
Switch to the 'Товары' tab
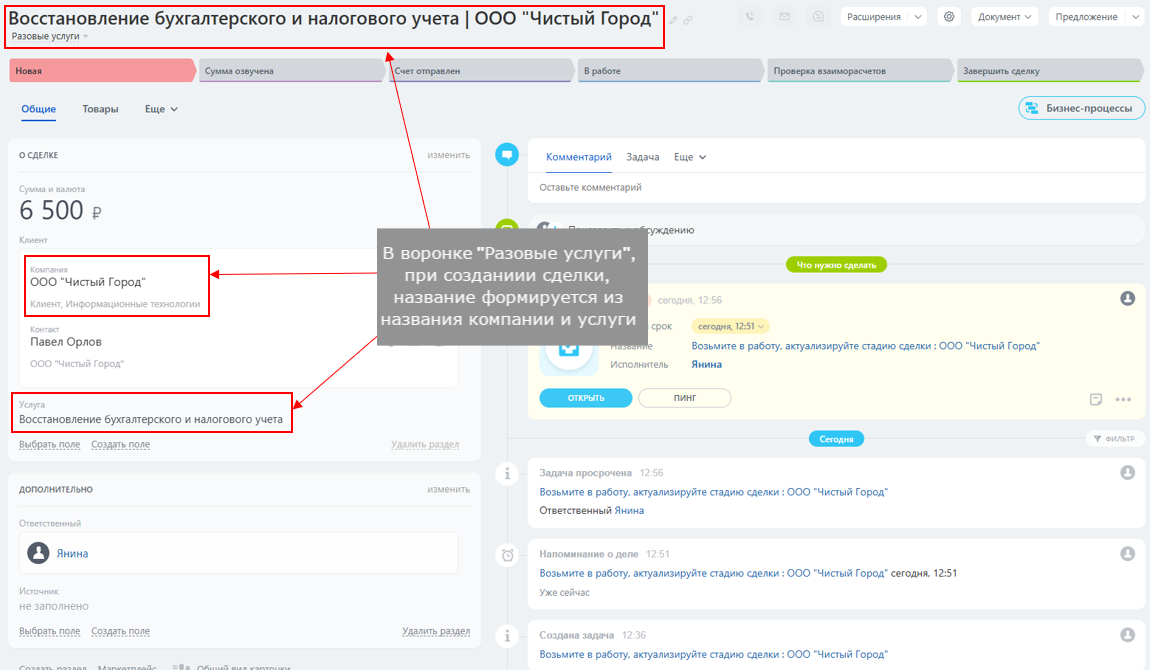[x=100, y=109]
